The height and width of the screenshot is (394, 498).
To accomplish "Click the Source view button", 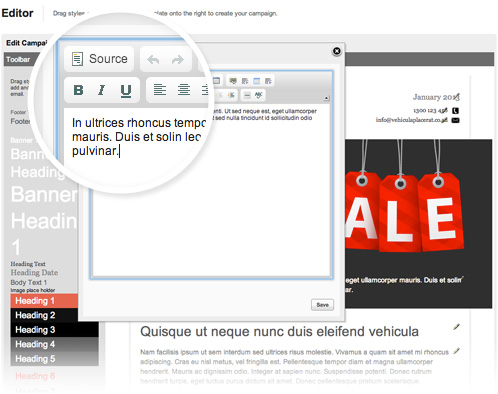I will click(99, 59).
